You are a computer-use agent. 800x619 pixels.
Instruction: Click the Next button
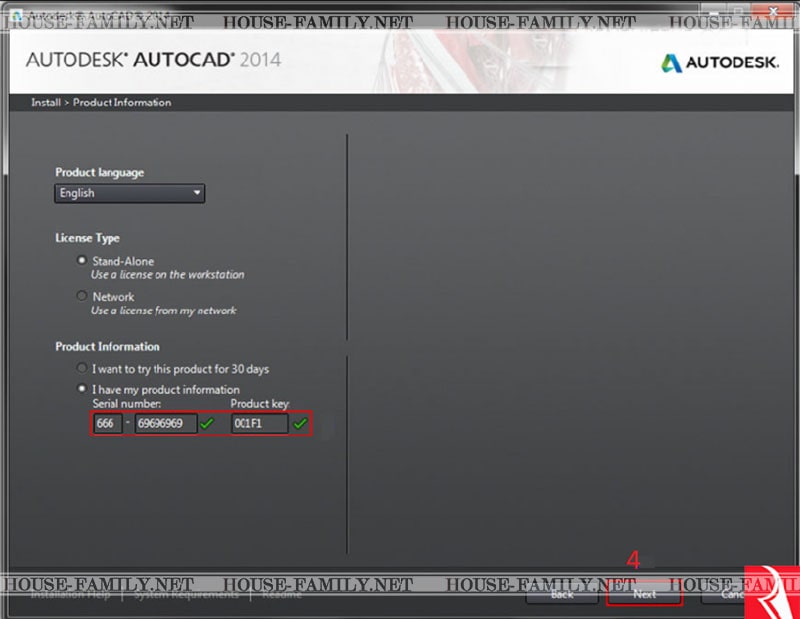(644, 595)
